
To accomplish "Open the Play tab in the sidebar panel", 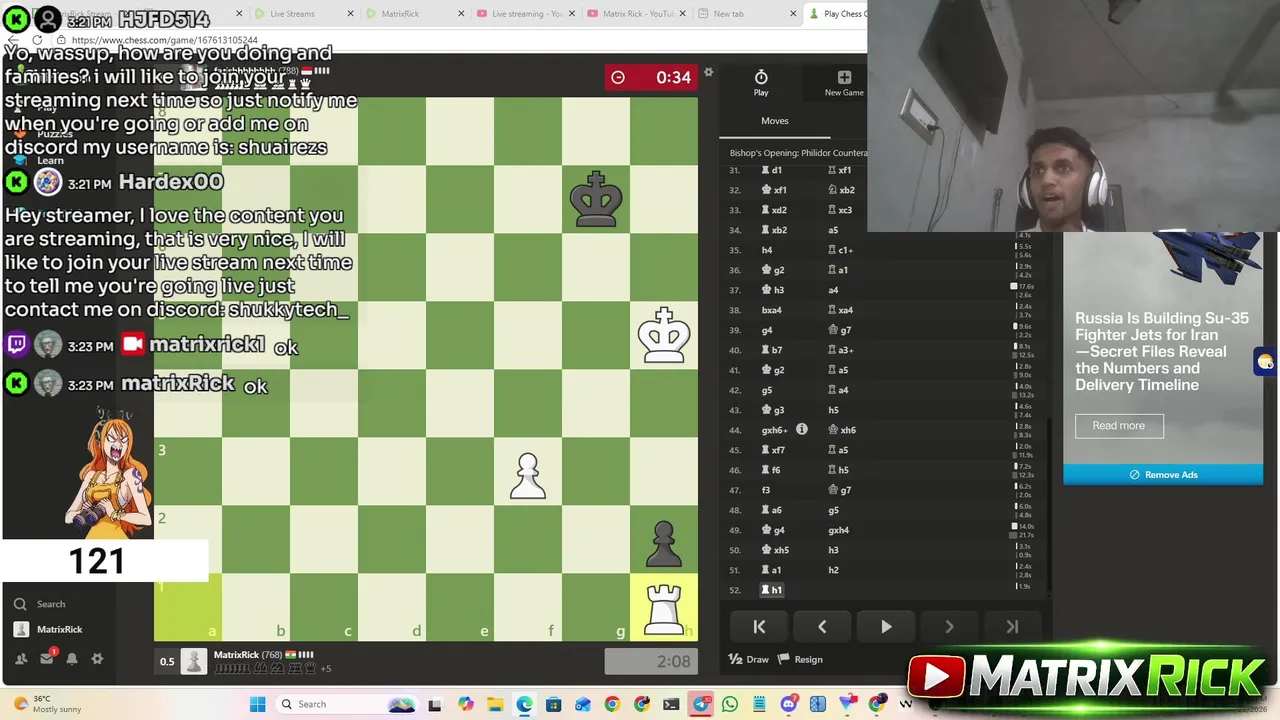I will point(761,83).
